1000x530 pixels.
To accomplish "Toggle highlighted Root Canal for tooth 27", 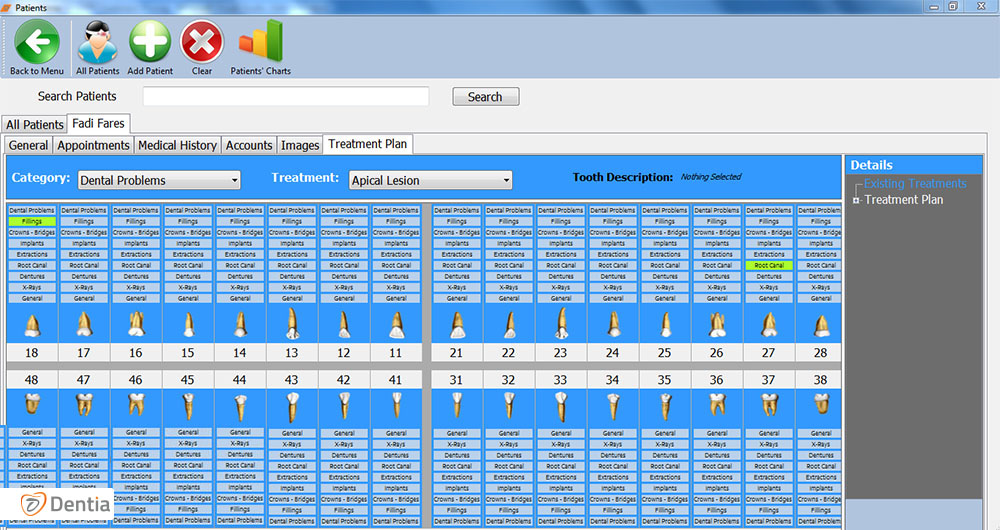I will point(769,265).
